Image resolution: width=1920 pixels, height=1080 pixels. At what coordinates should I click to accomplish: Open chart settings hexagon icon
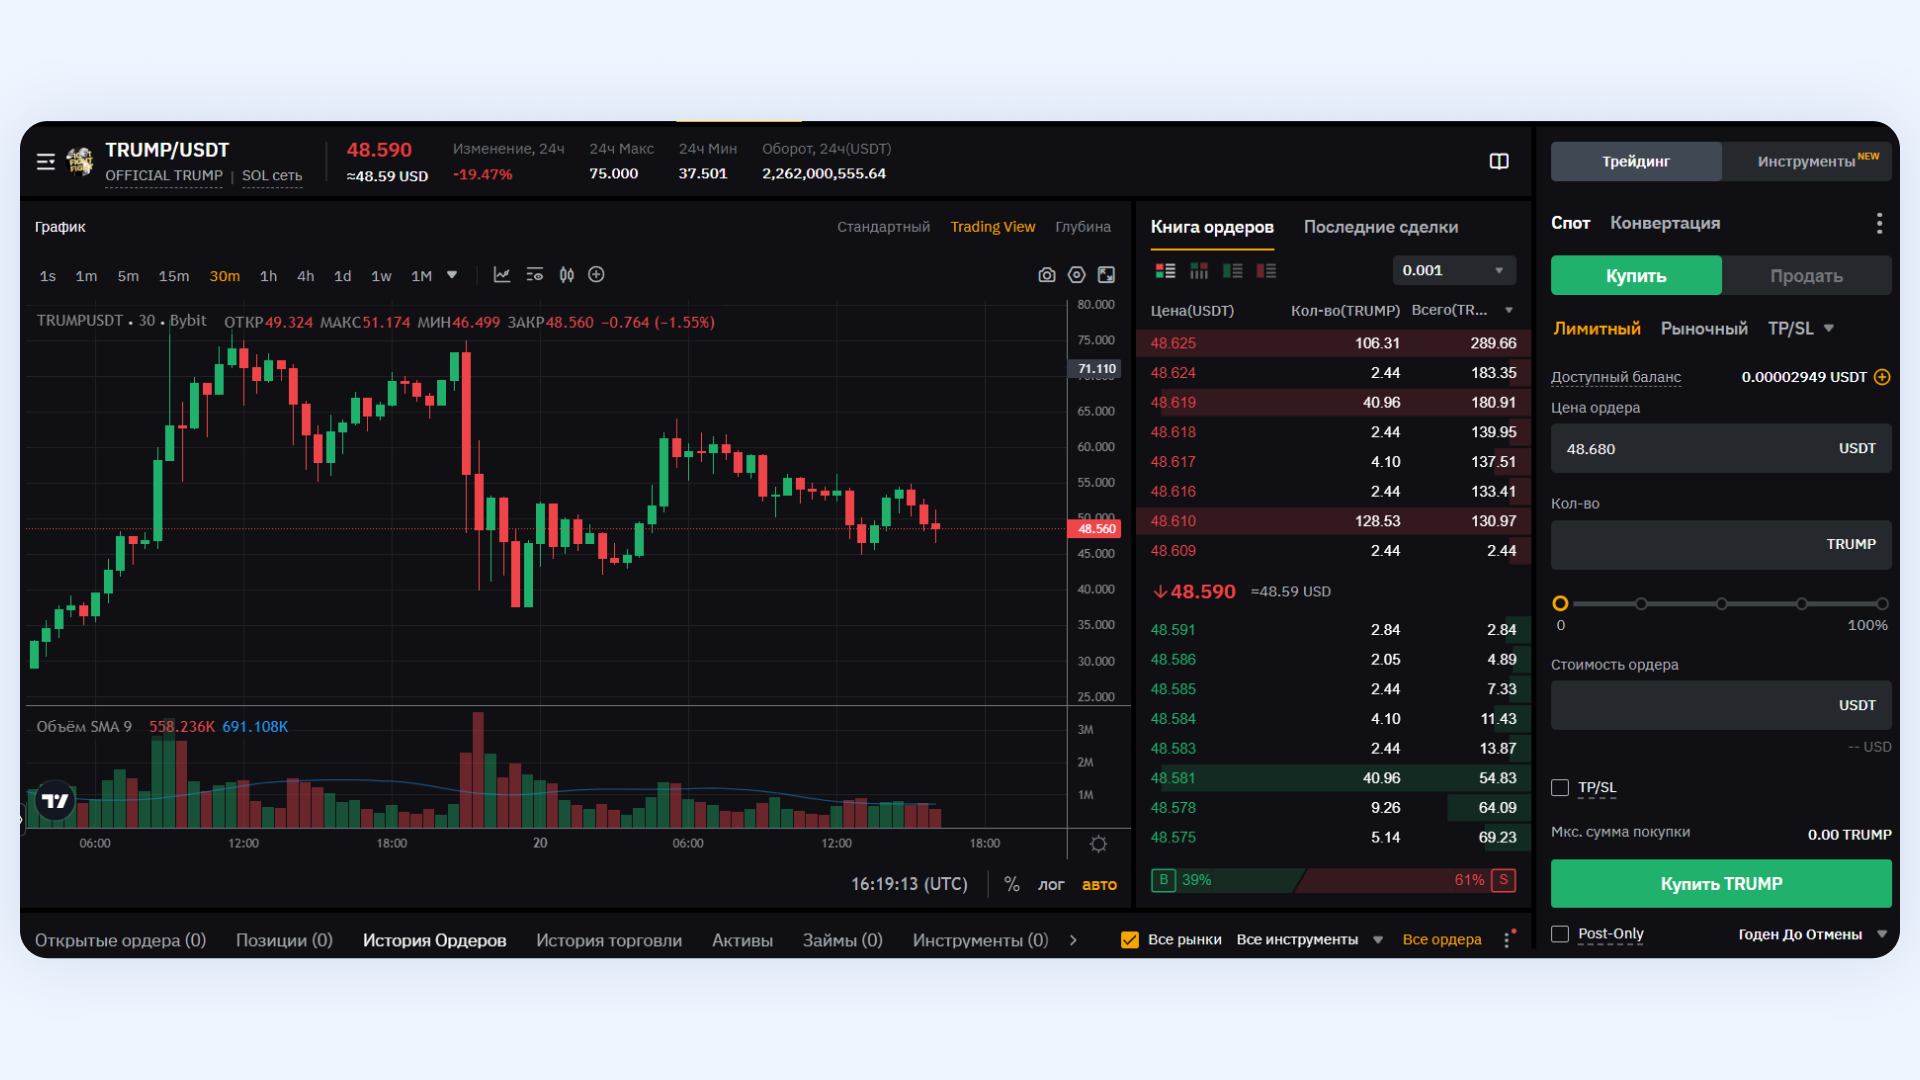coord(1077,275)
